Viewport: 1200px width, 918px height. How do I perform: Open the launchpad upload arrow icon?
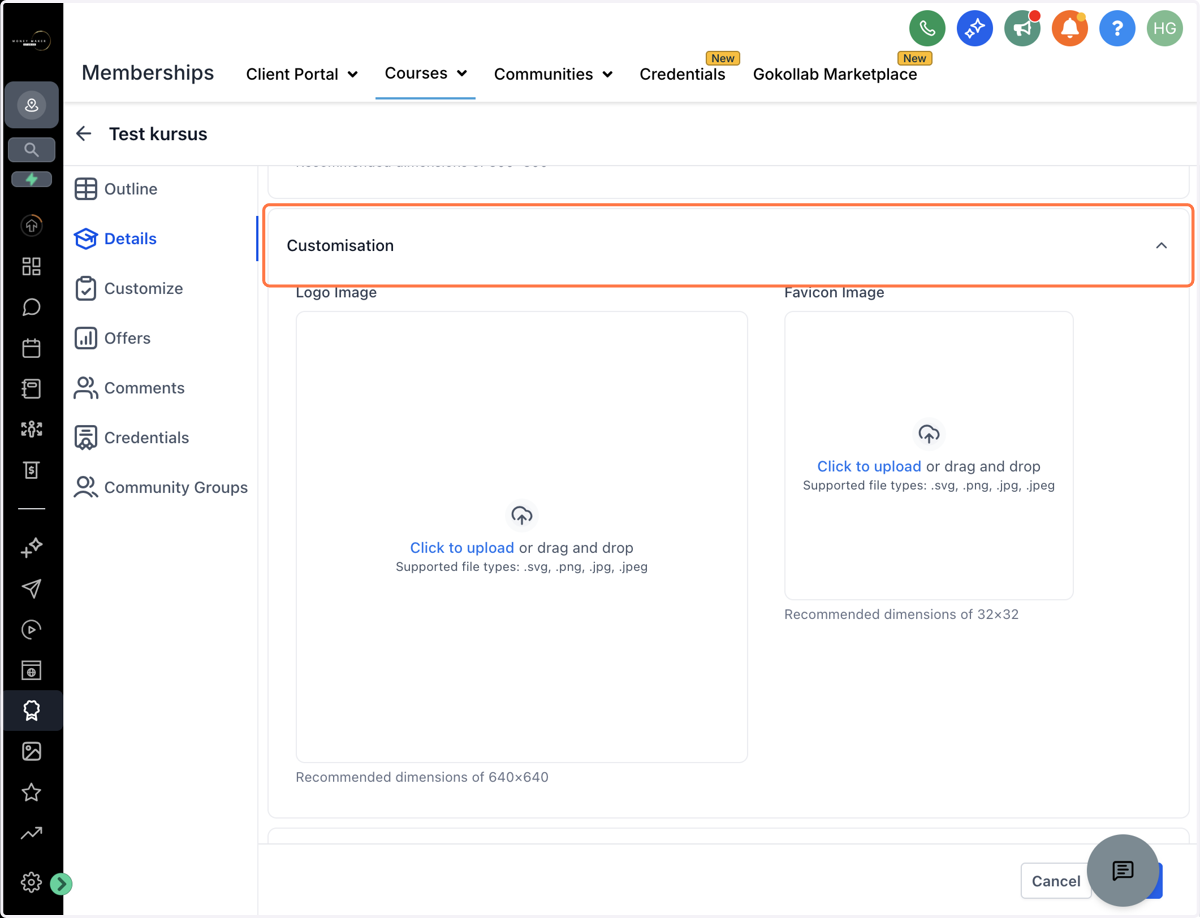[x=31, y=226]
